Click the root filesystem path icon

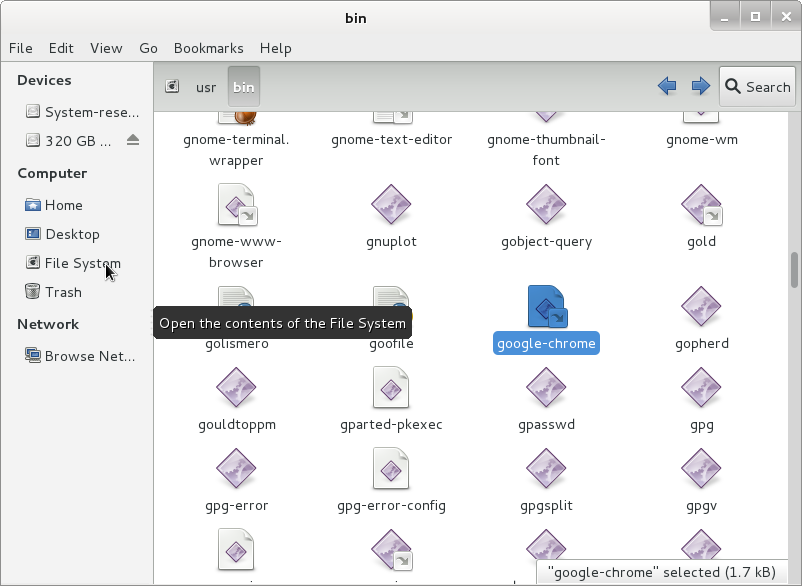pyautogui.click(x=172, y=86)
